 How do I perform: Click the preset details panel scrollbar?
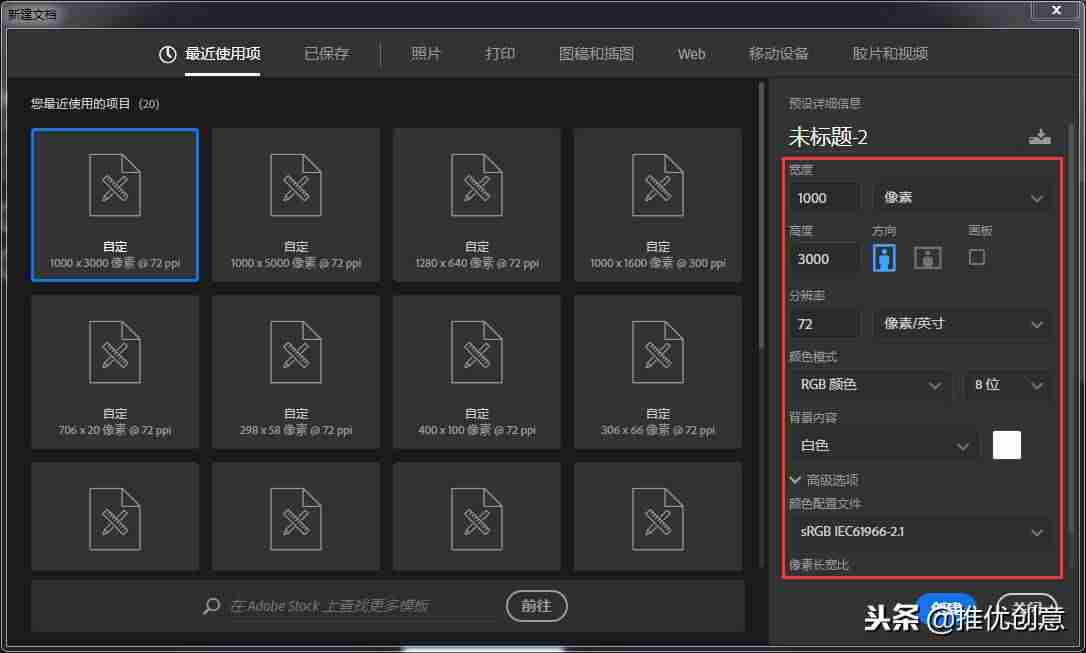click(x=1071, y=329)
